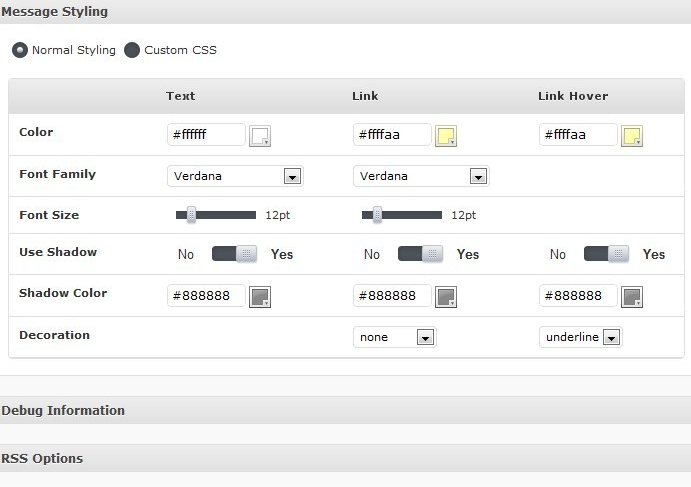
Task: Toggle the Use Shadow switch for Link Hover
Action: (606, 254)
